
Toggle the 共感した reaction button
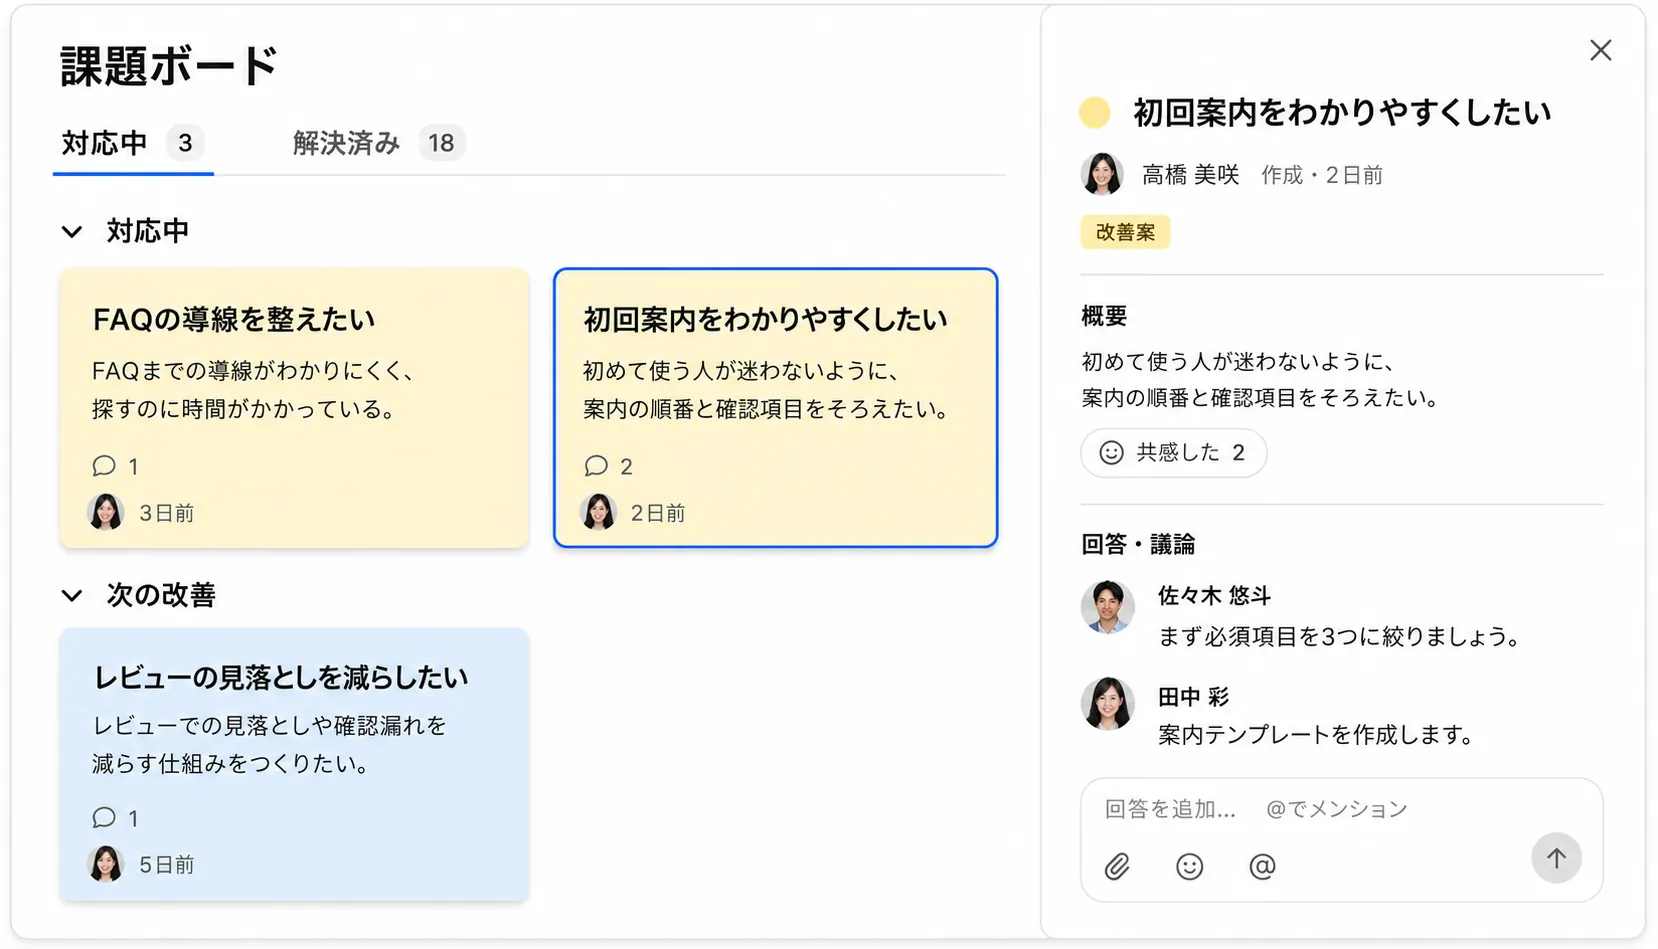click(1173, 453)
